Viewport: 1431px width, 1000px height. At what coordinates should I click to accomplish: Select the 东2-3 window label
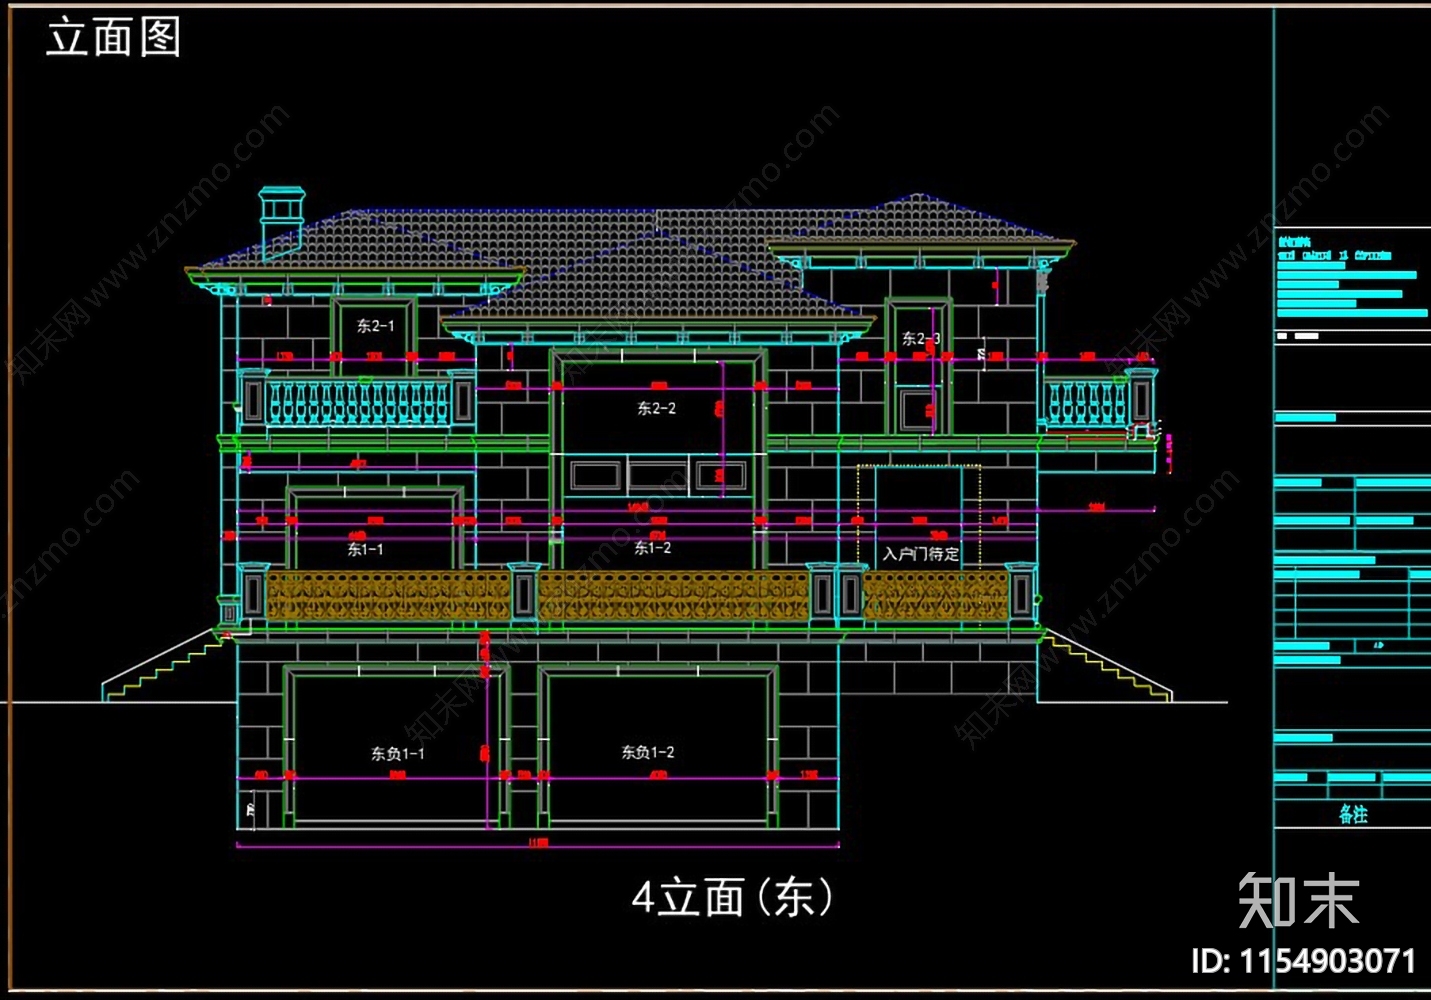(920, 339)
